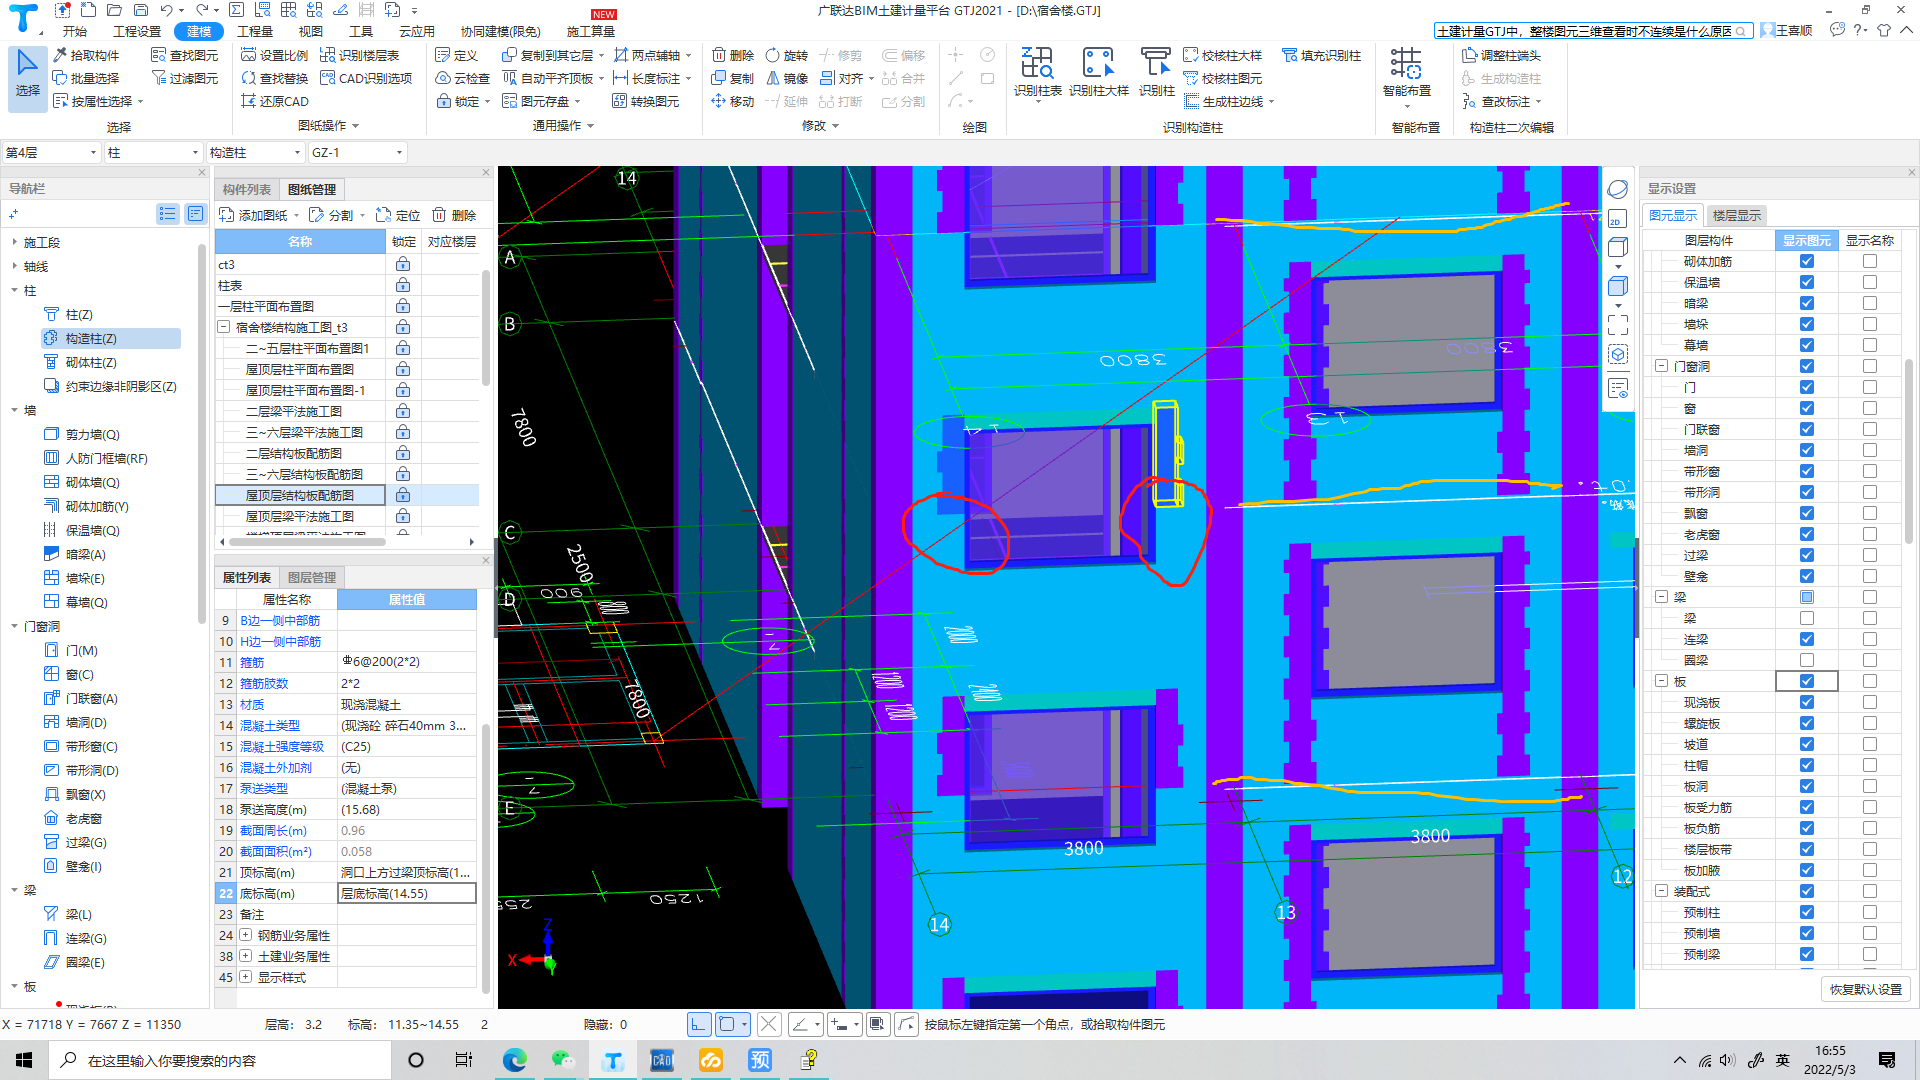Open the 工程量 ribbon tab
This screenshot has width=1920, height=1080.
click(x=255, y=31)
